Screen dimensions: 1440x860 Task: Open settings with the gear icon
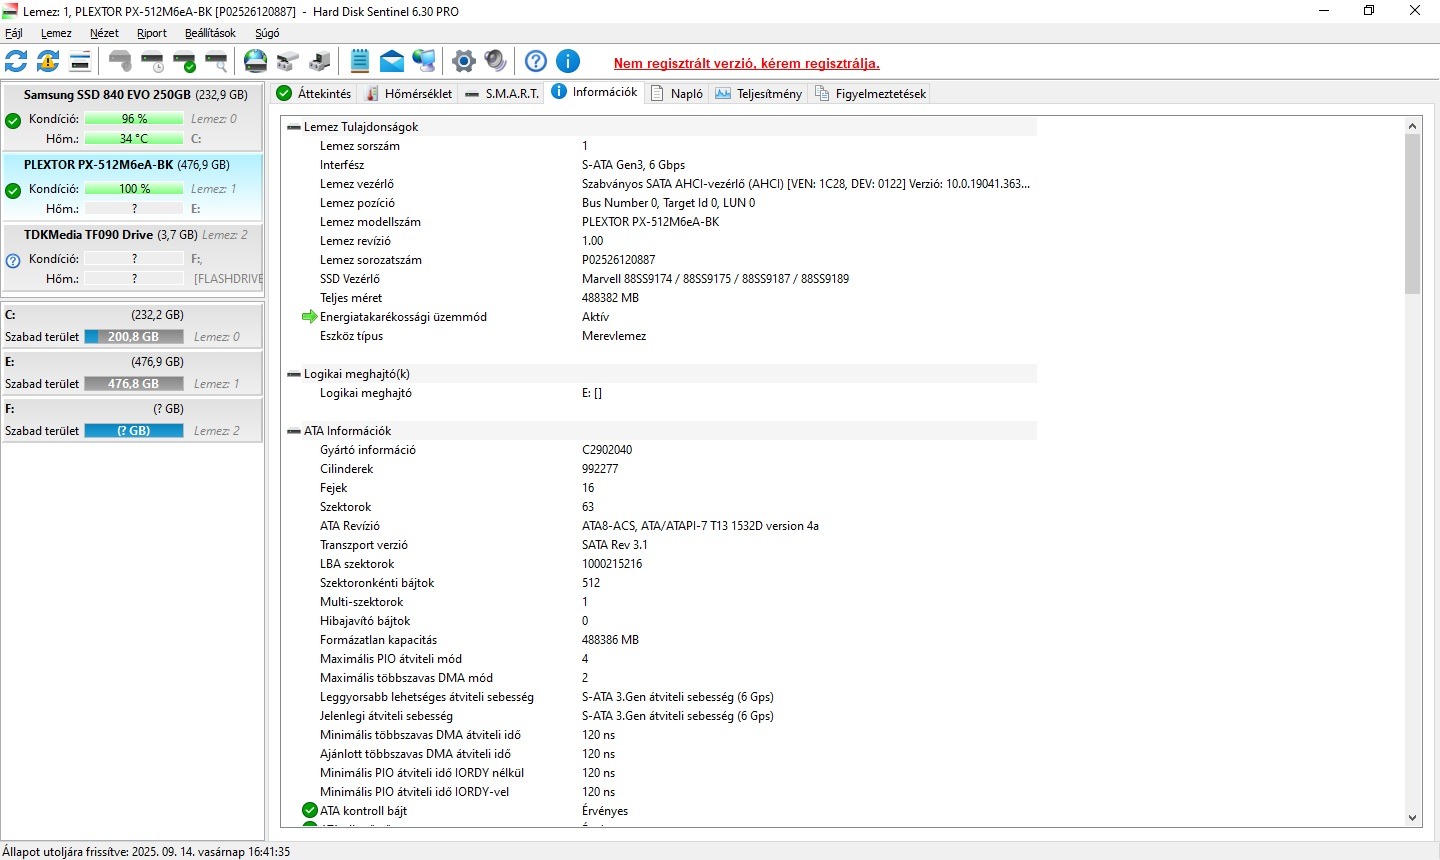coord(463,61)
